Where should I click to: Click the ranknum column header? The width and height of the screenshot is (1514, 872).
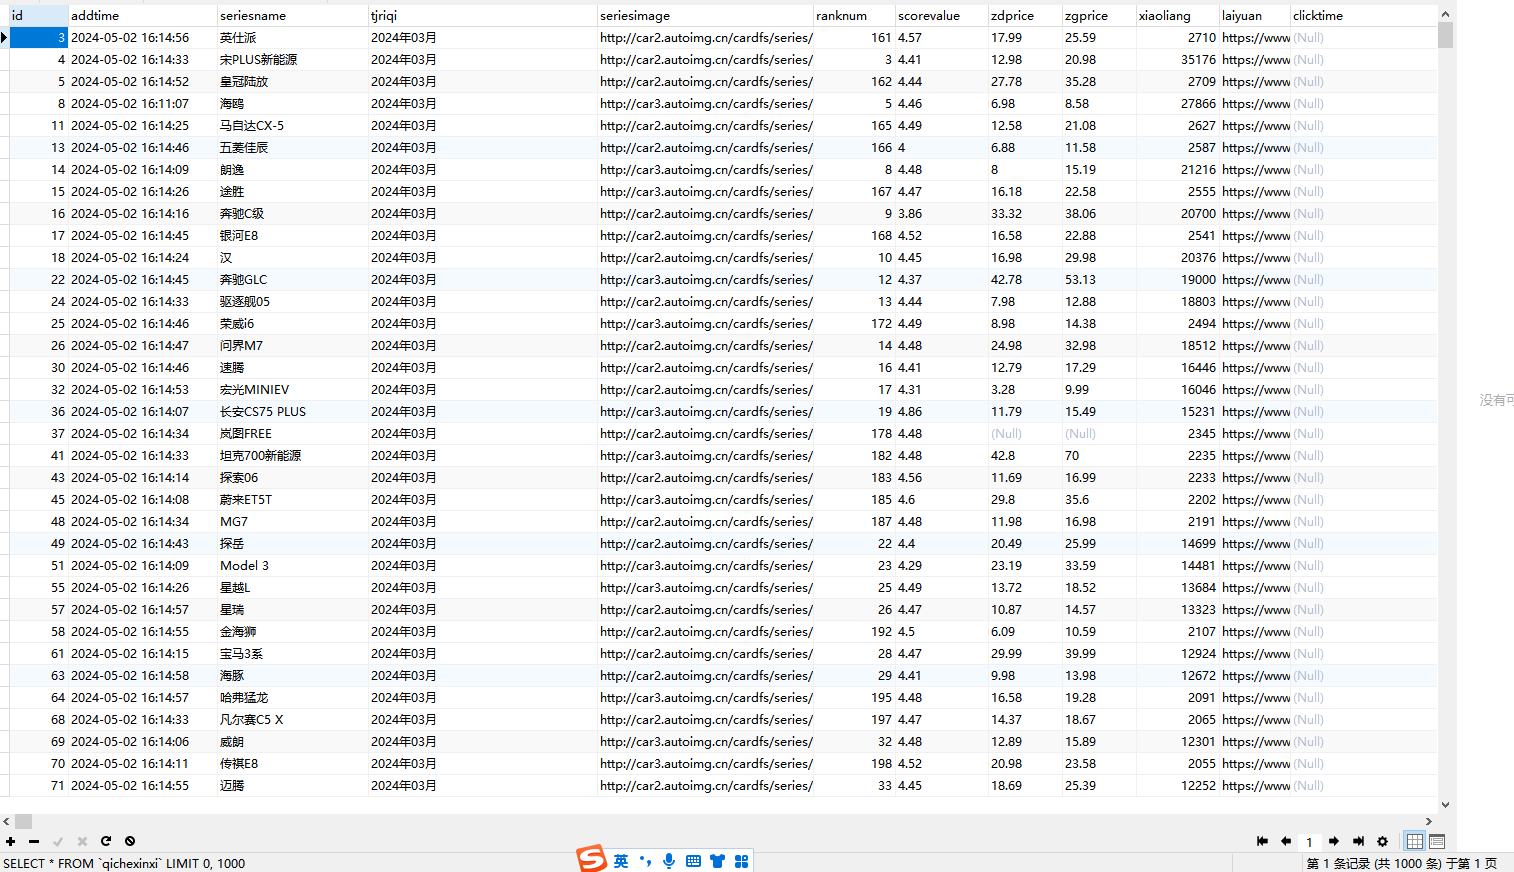[854, 16]
